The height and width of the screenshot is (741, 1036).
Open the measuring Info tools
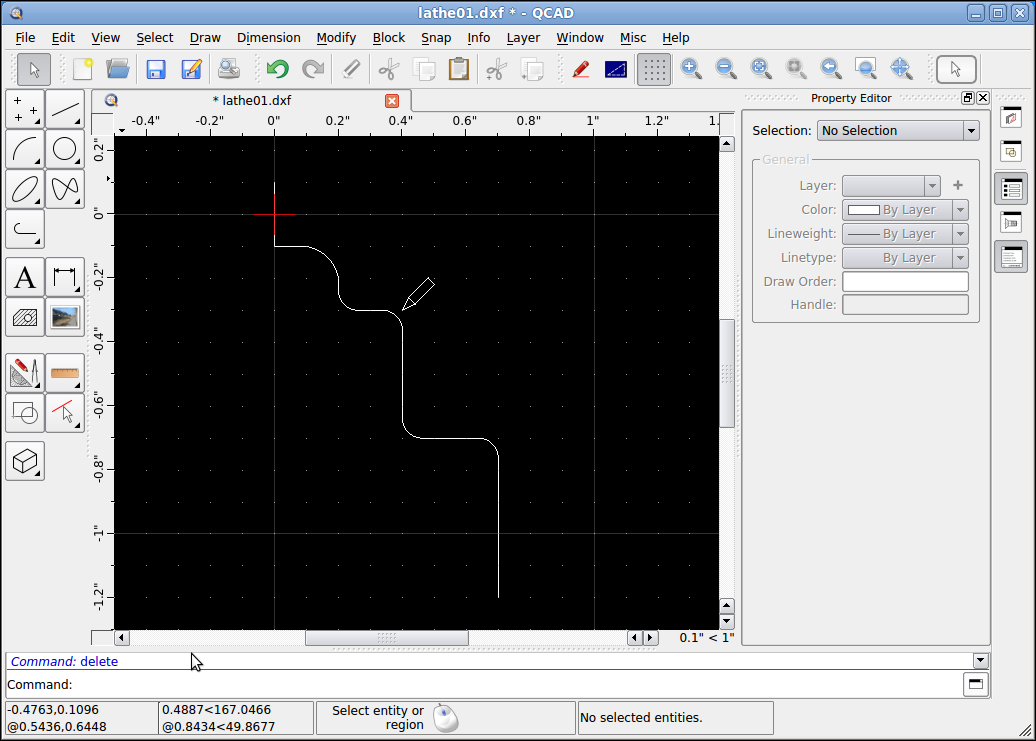pos(65,373)
